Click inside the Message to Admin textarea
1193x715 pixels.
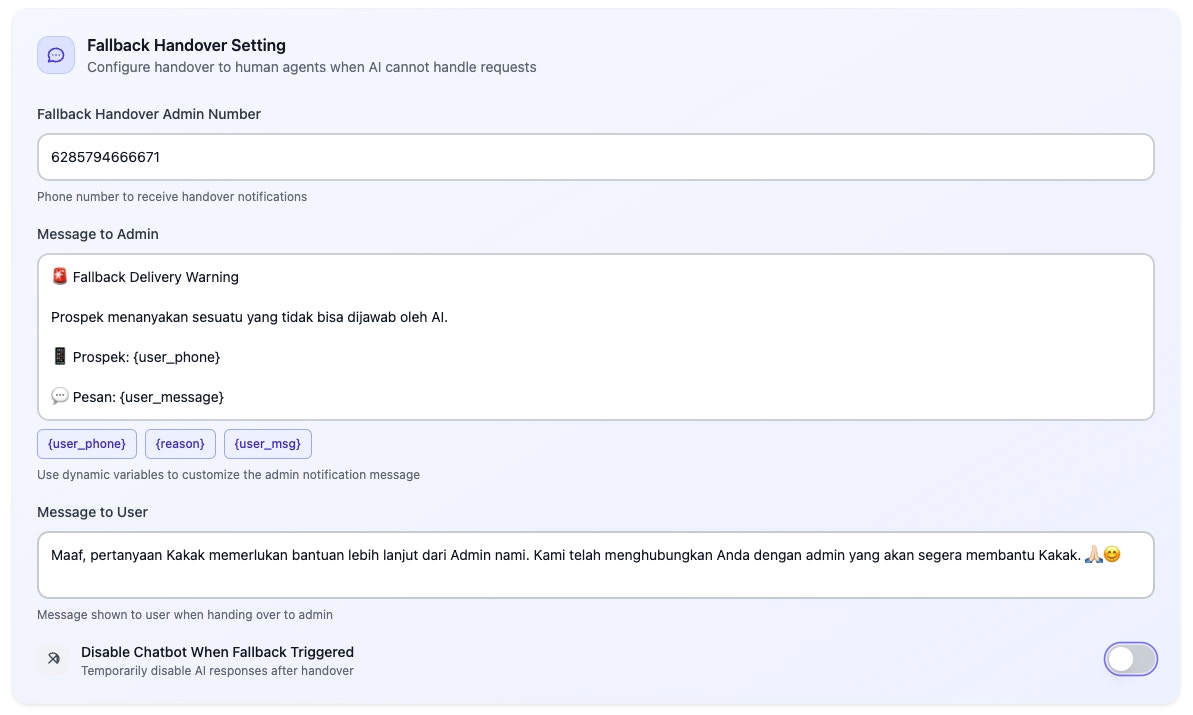point(595,335)
